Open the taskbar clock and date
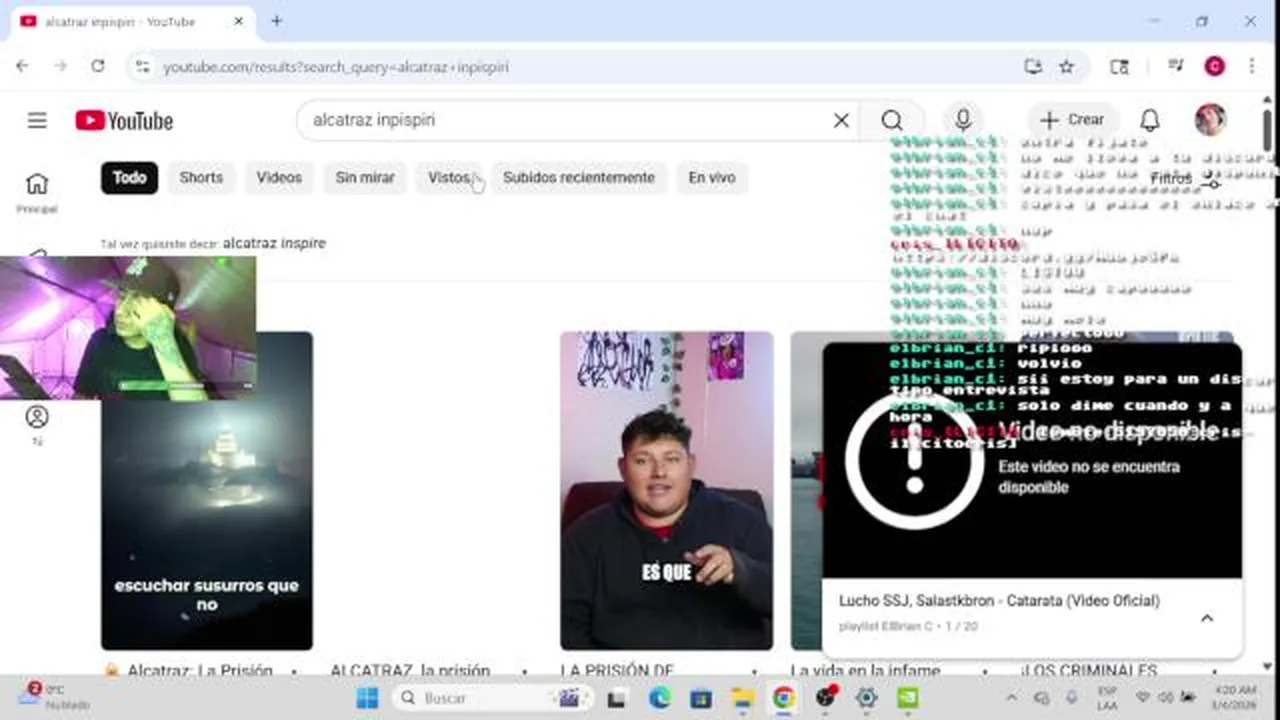This screenshot has width=1280, height=720. click(1236, 697)
